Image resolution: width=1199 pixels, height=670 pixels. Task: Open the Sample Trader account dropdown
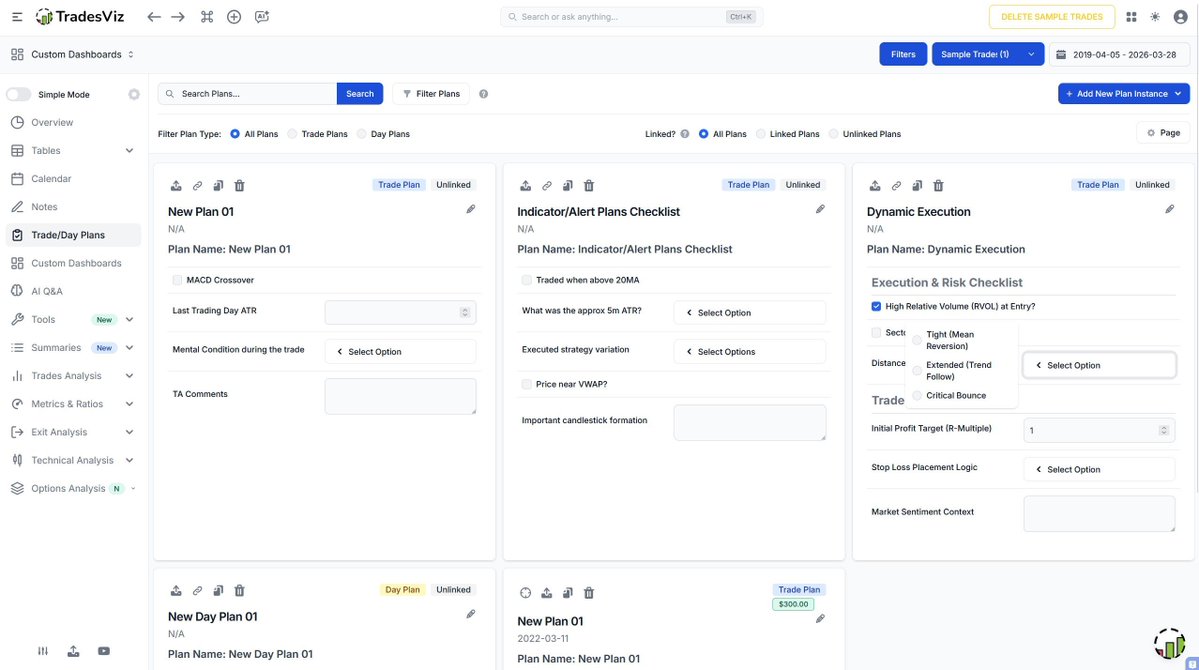tap(1031, 54)
